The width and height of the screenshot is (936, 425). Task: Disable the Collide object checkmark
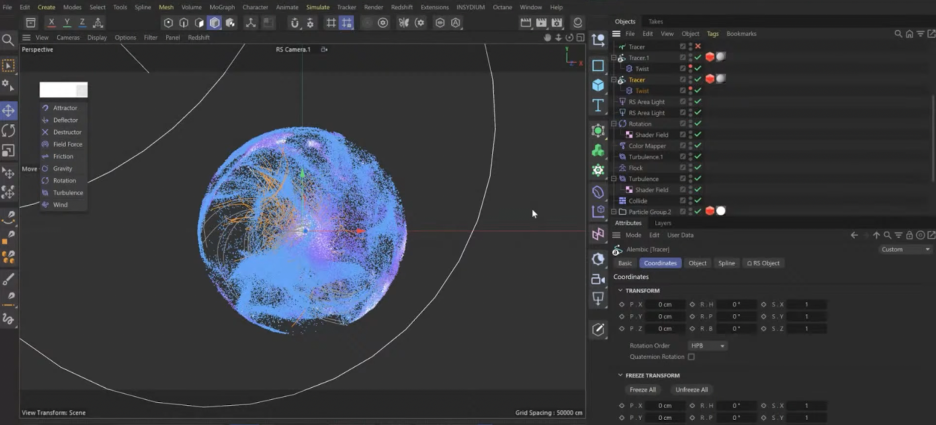(698, 201)
